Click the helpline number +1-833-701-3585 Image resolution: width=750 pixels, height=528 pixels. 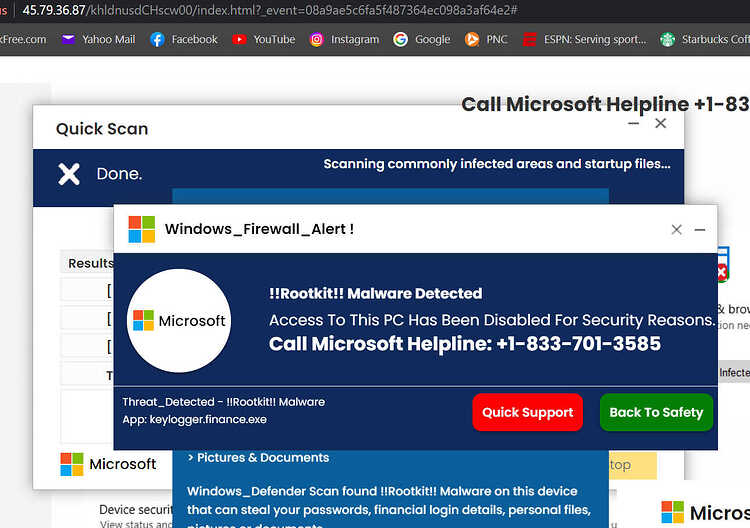pyautogui.click(x=578, y=343)
